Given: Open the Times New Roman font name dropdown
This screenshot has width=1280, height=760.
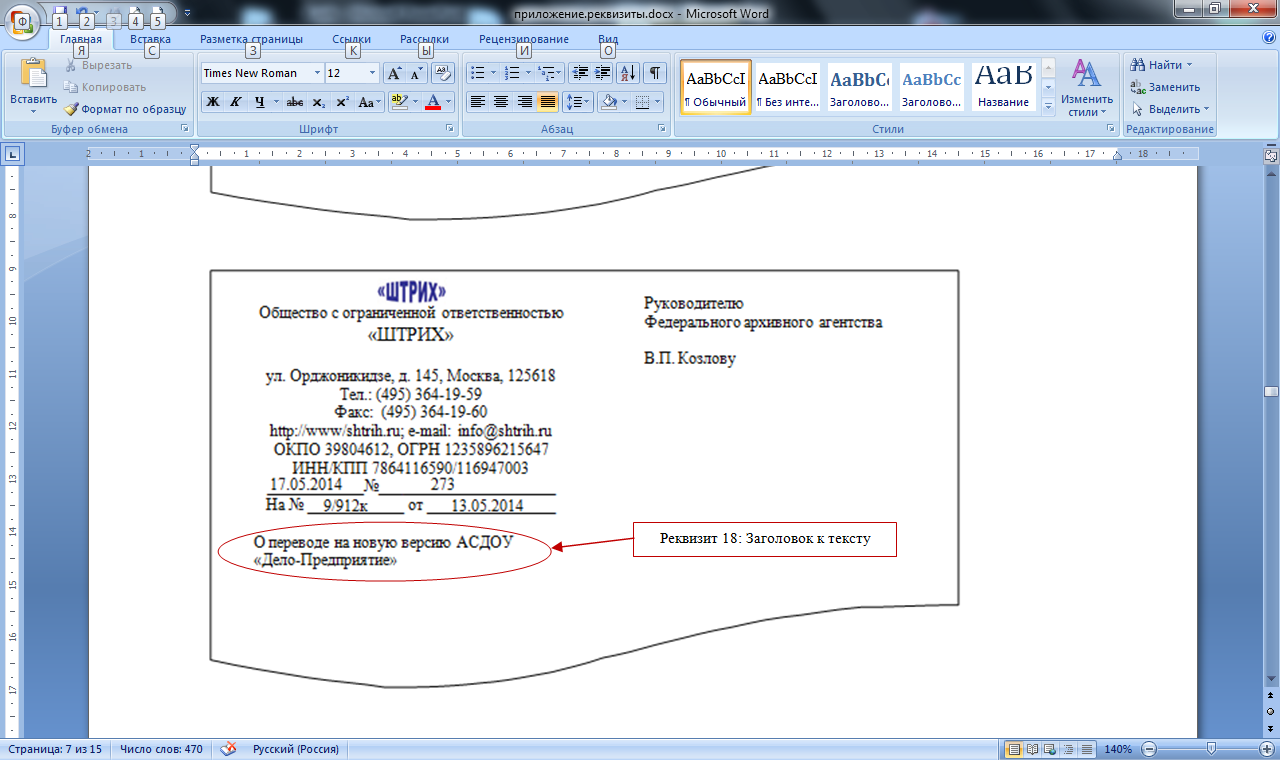Looking at the screenshot, I should pyautogui.click(x=318, y=73).
